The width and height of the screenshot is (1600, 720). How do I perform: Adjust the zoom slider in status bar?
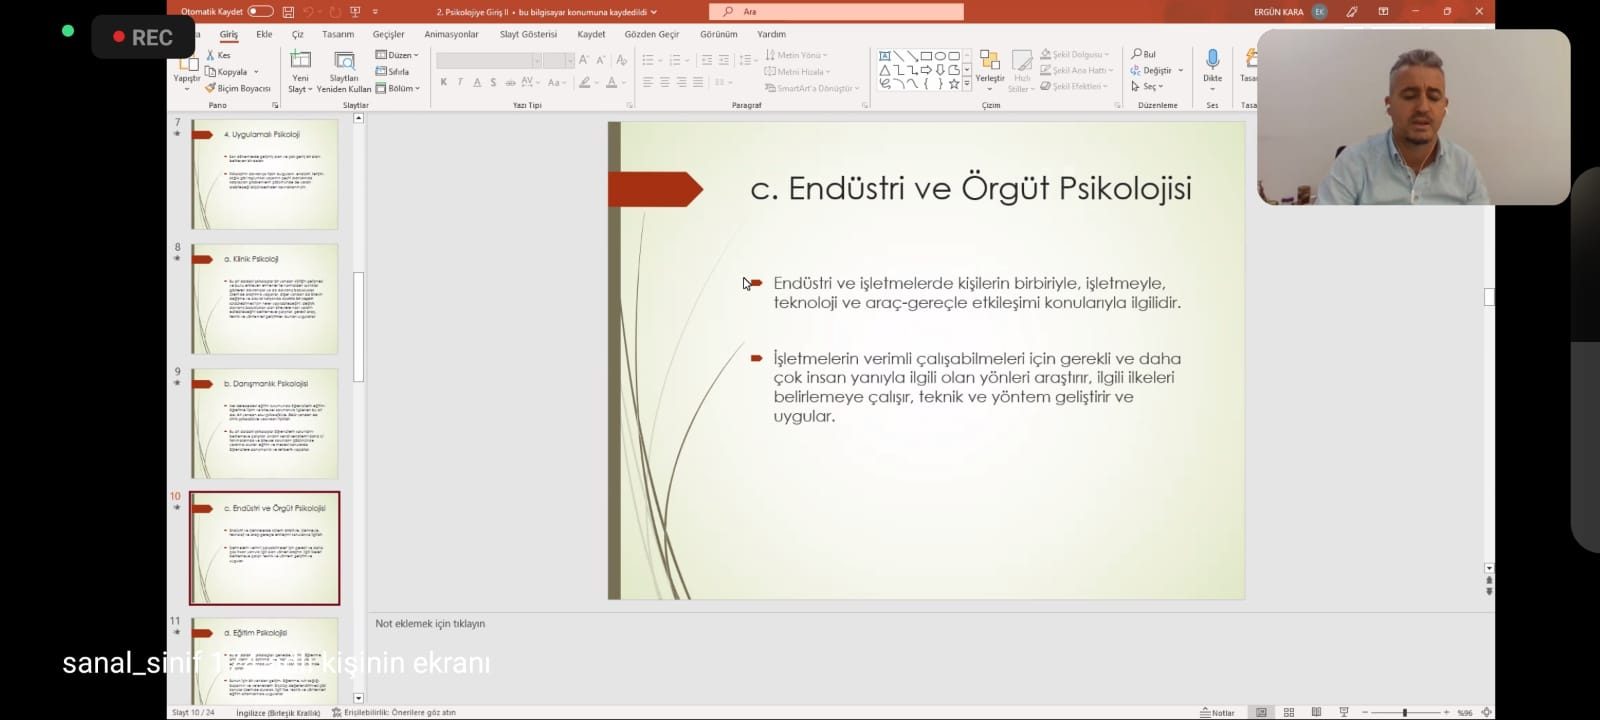[x=1405, y=712]
